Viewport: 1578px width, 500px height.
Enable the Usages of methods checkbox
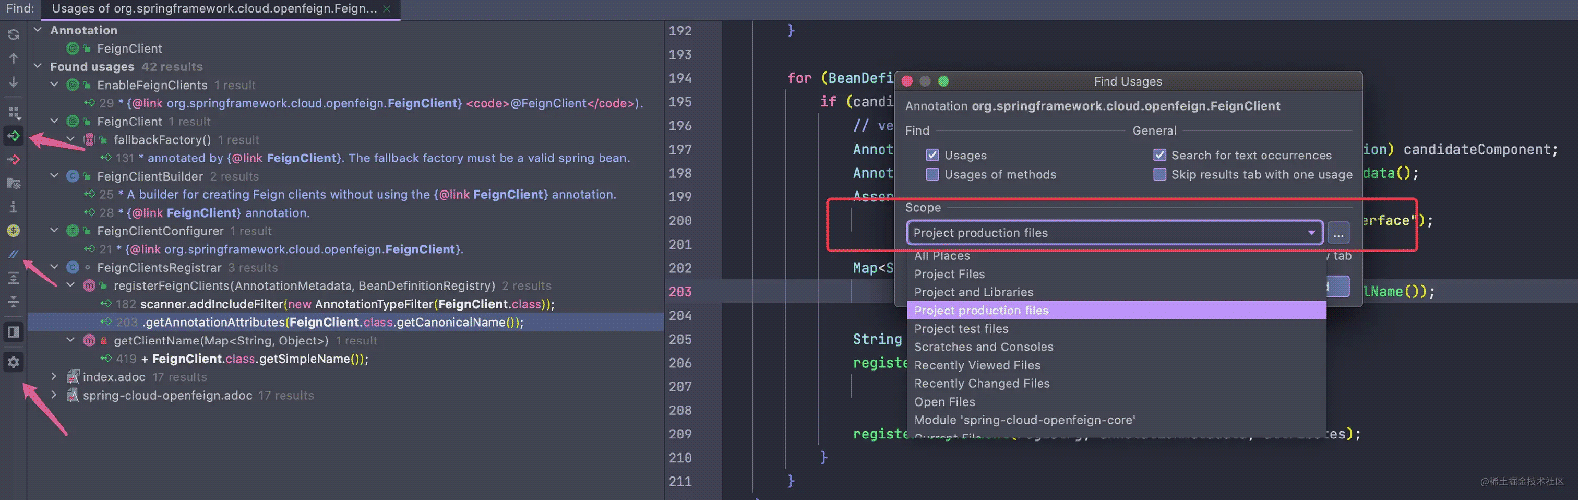coord(932,174)
